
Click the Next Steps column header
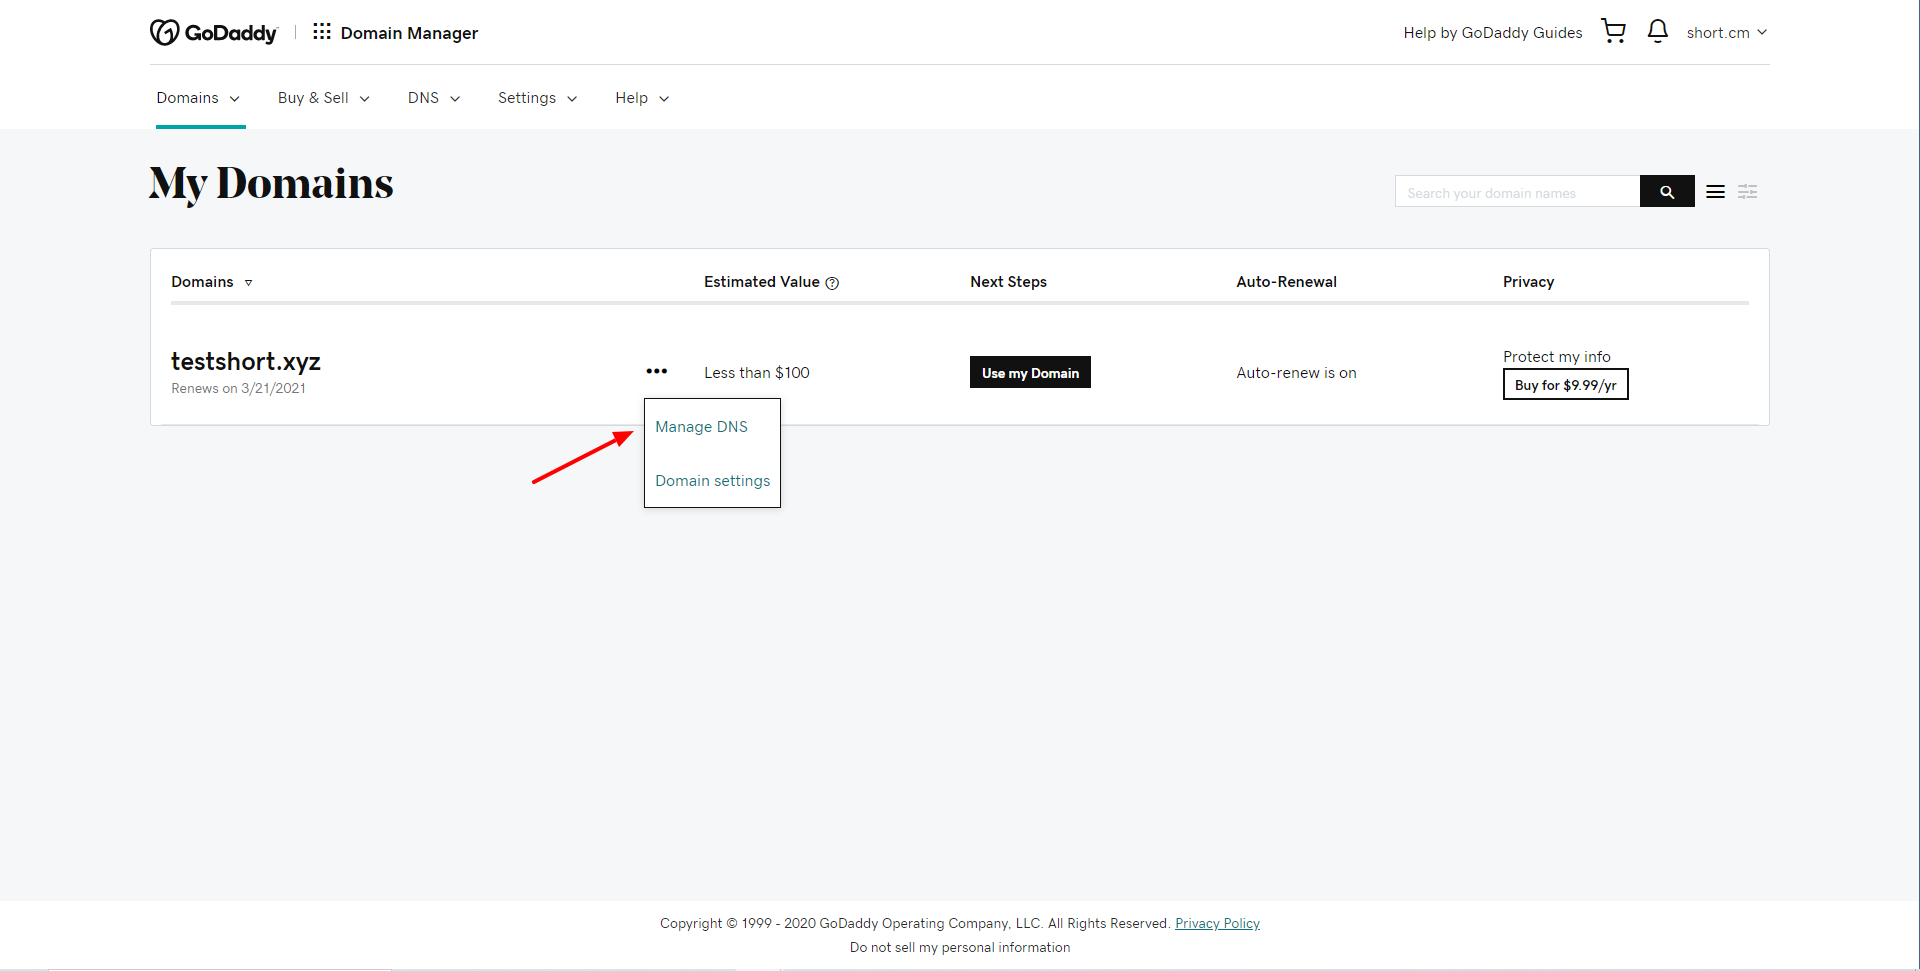pos(1008,282)
